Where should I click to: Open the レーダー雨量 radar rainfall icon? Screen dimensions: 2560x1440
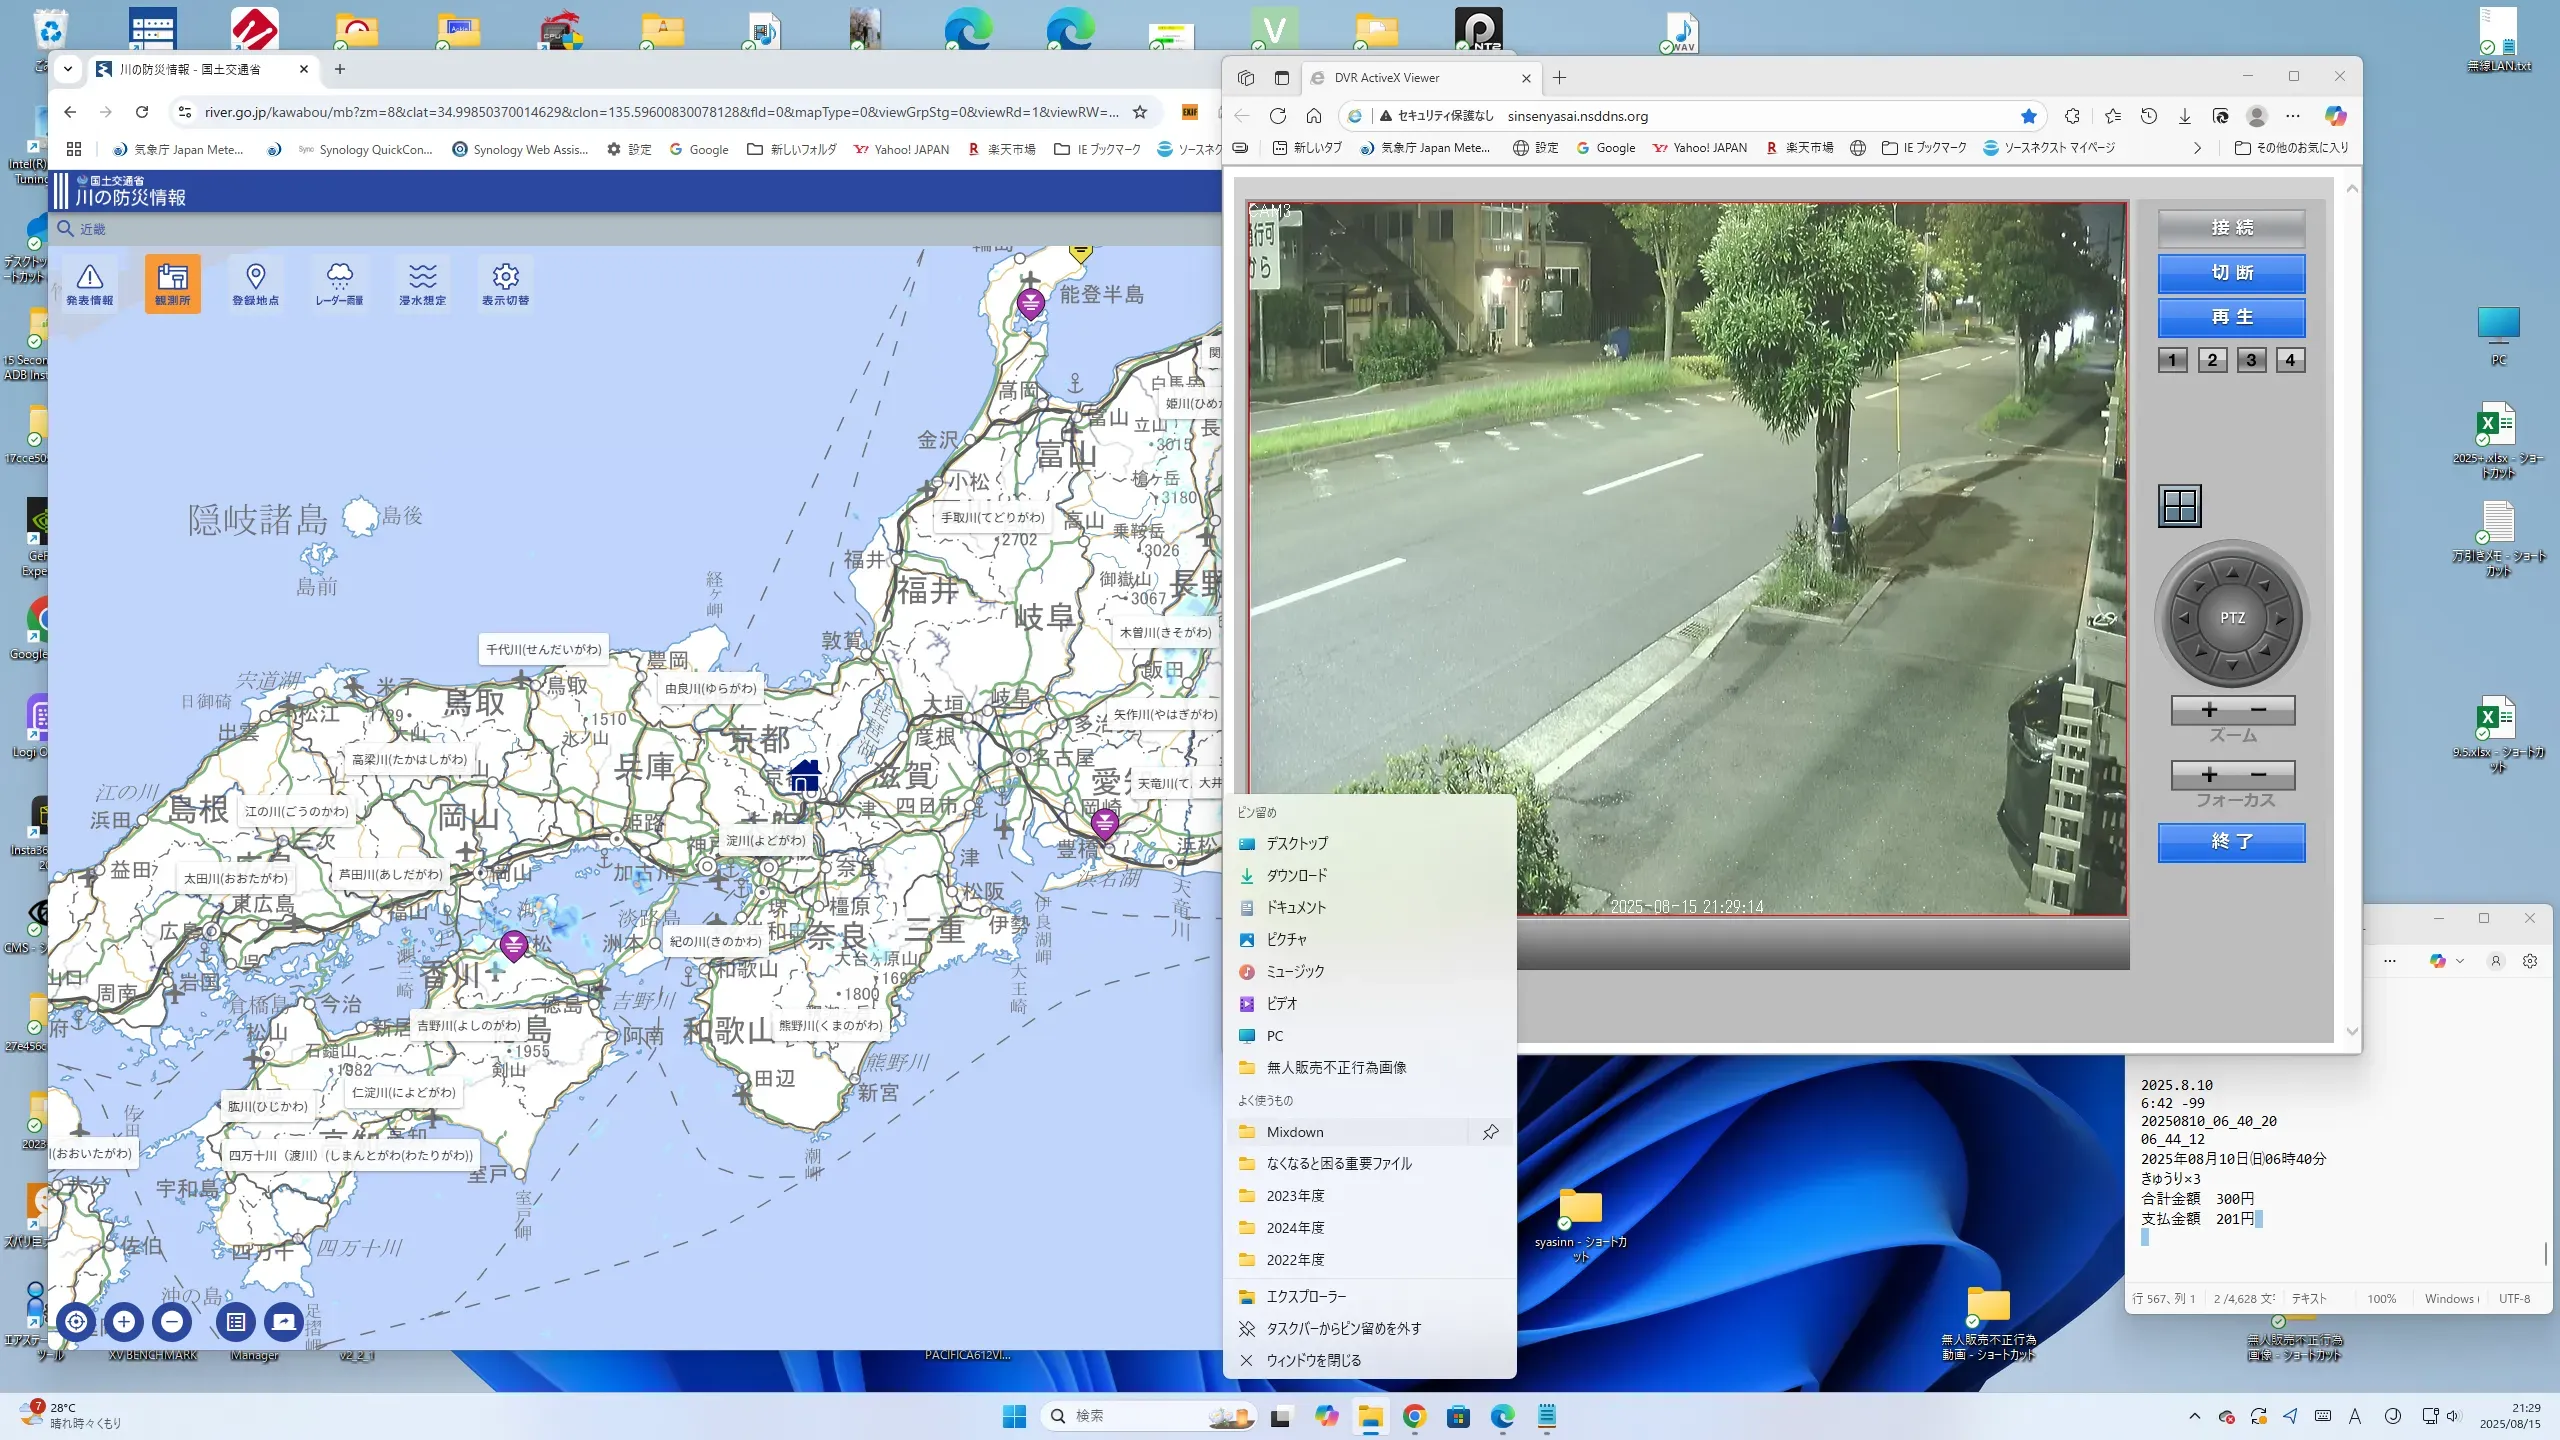tap(339, 284)
